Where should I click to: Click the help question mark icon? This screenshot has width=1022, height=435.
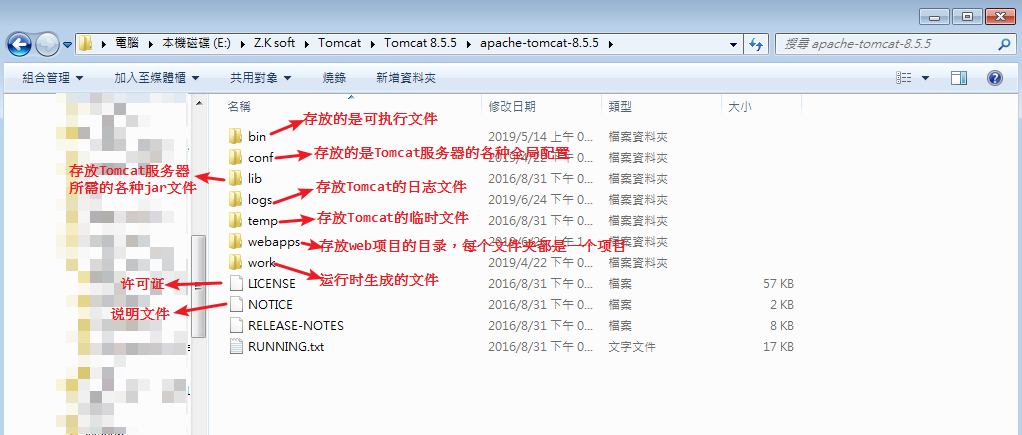(x=995, y=78)
